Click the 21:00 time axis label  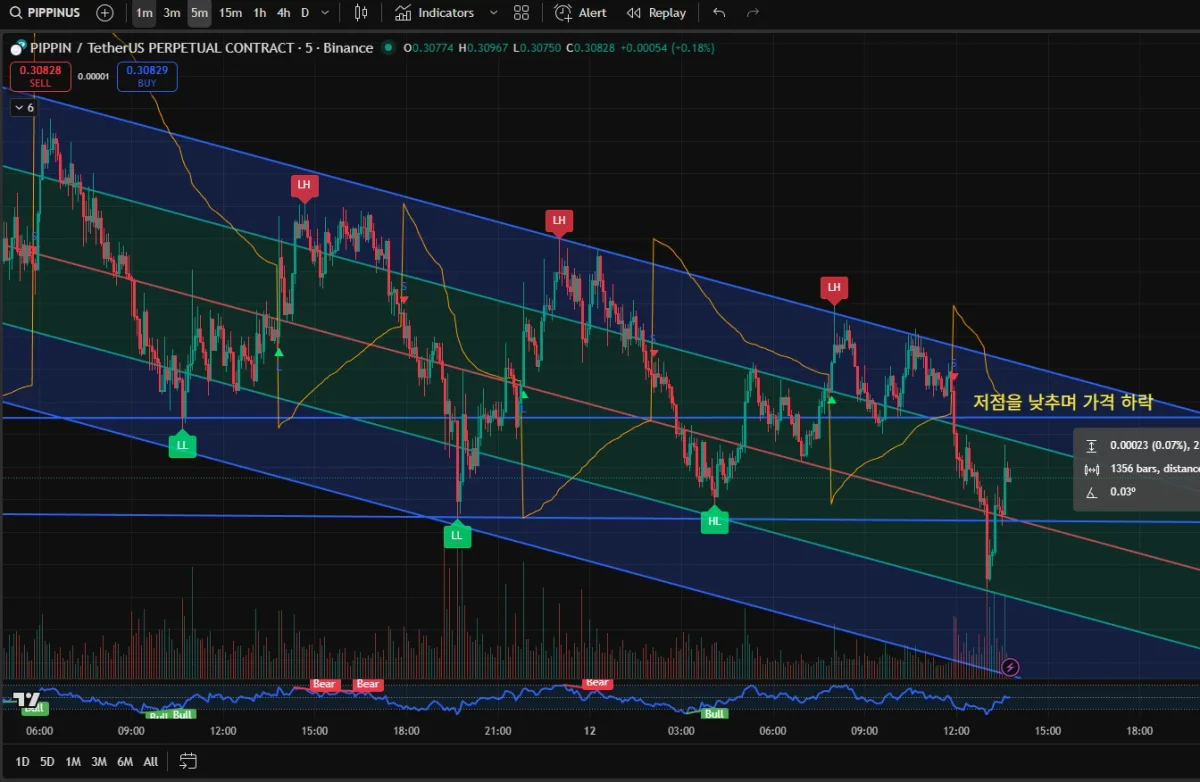click(497, 731)
